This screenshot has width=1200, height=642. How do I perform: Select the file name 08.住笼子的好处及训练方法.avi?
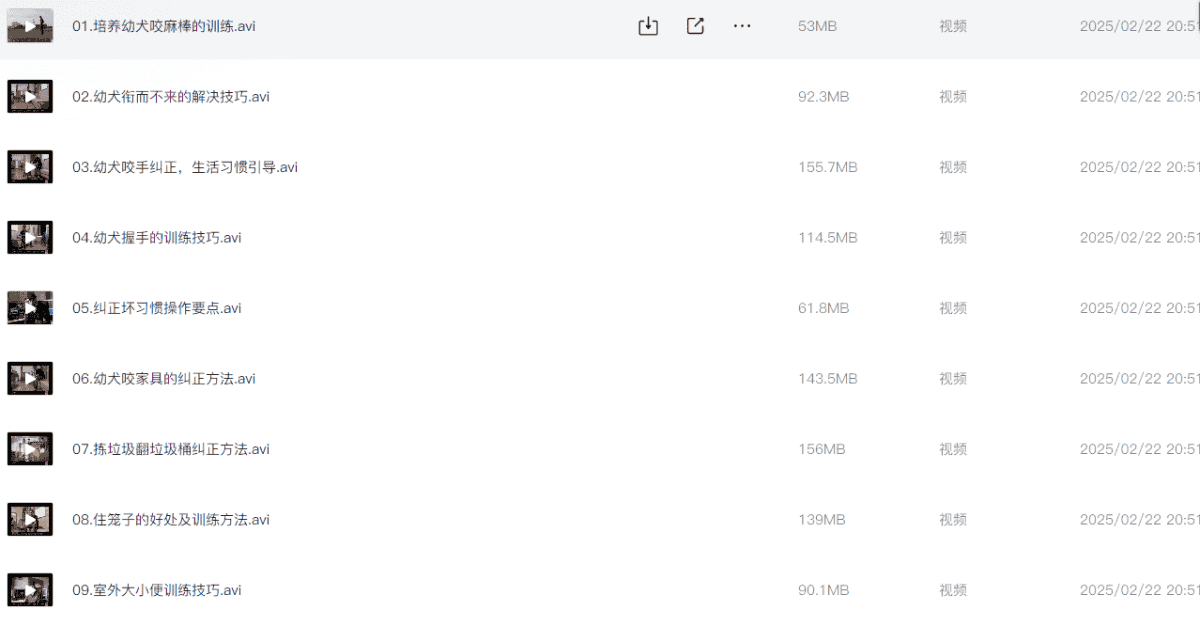point(171,520)
